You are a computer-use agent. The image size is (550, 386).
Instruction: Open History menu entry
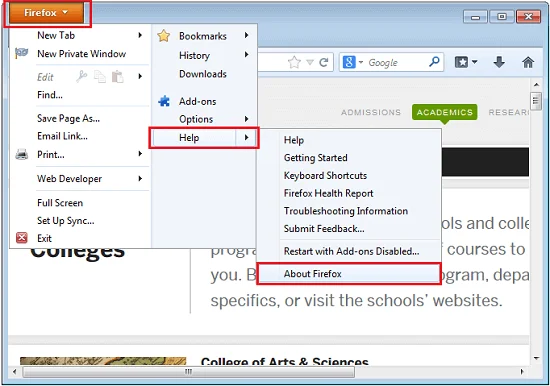pos(194,55)
